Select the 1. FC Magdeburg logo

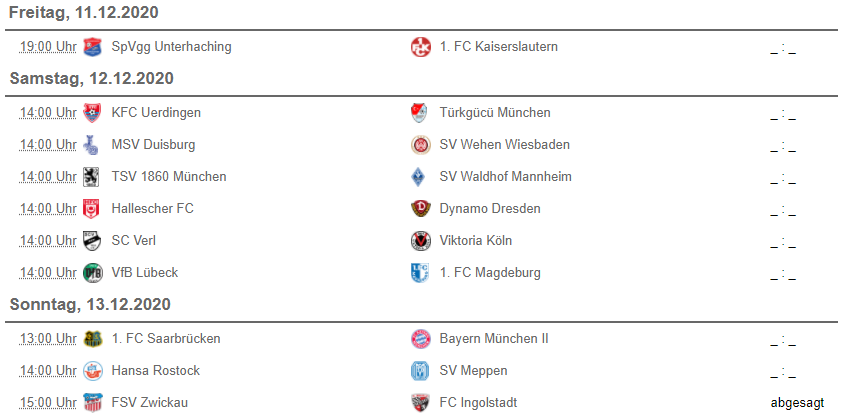click(420, 273)
